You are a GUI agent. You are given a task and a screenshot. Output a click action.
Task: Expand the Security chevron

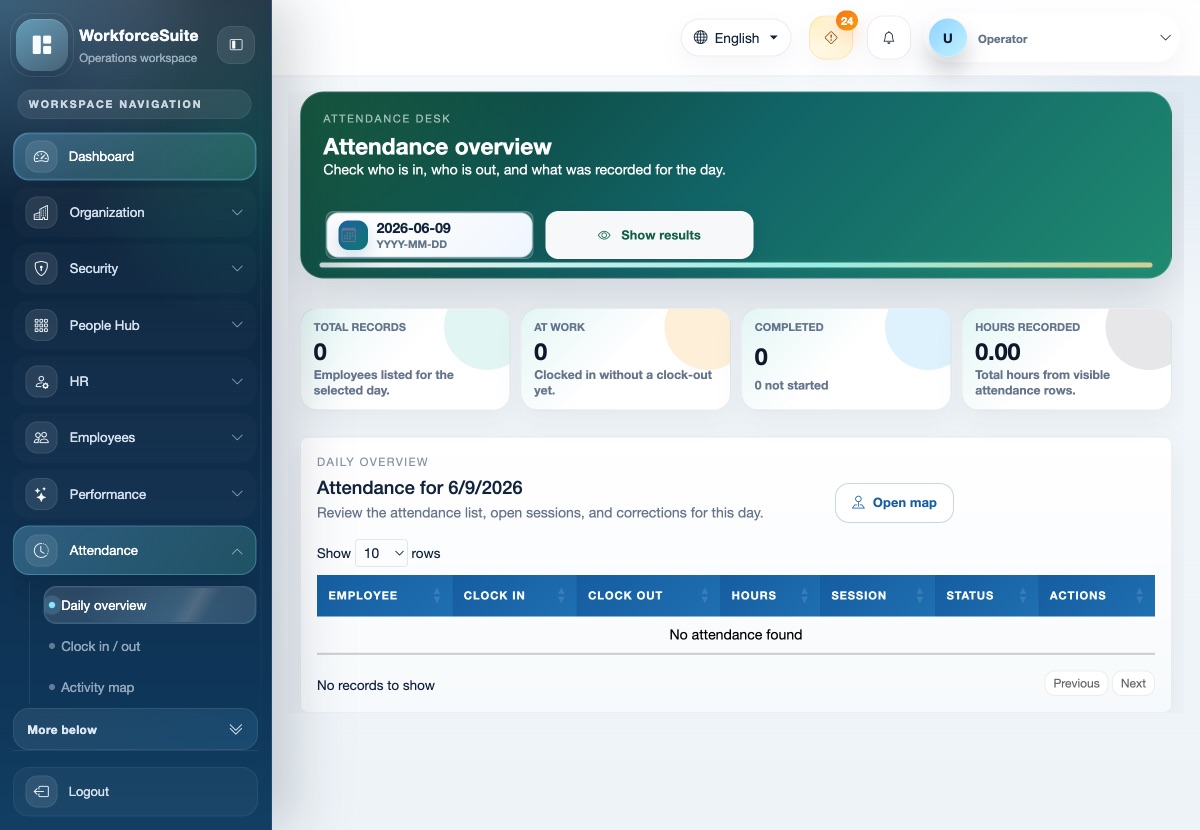pyautogui.click(x=237, y=269)
